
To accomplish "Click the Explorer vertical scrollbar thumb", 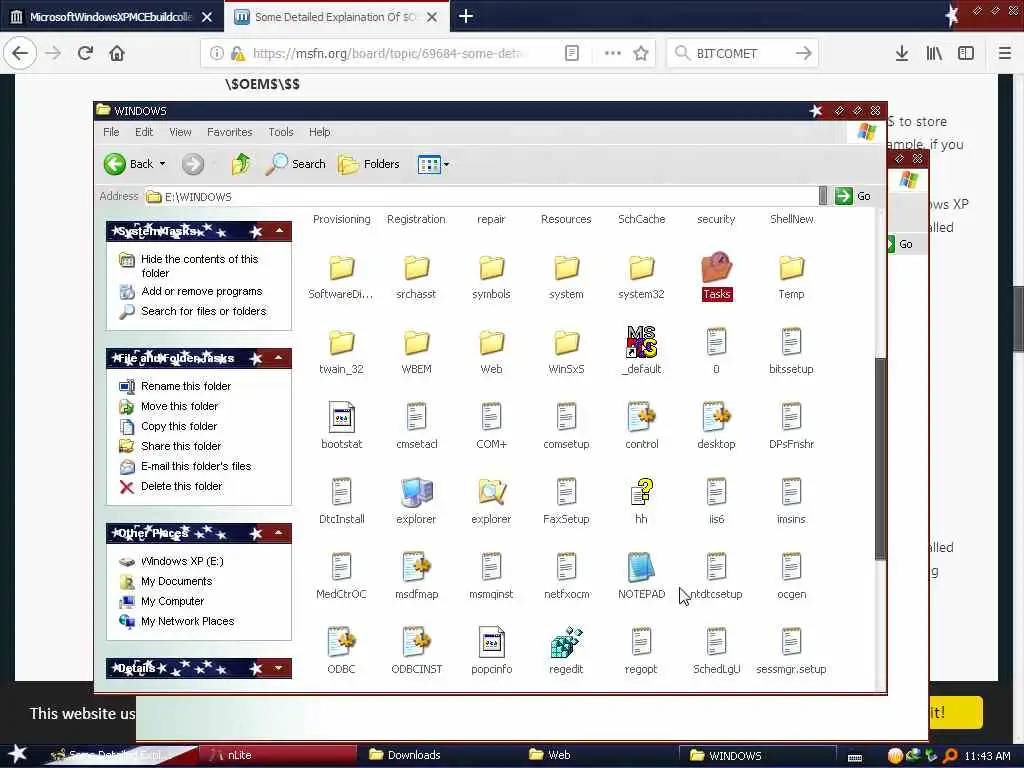I will tap(880, 458).
